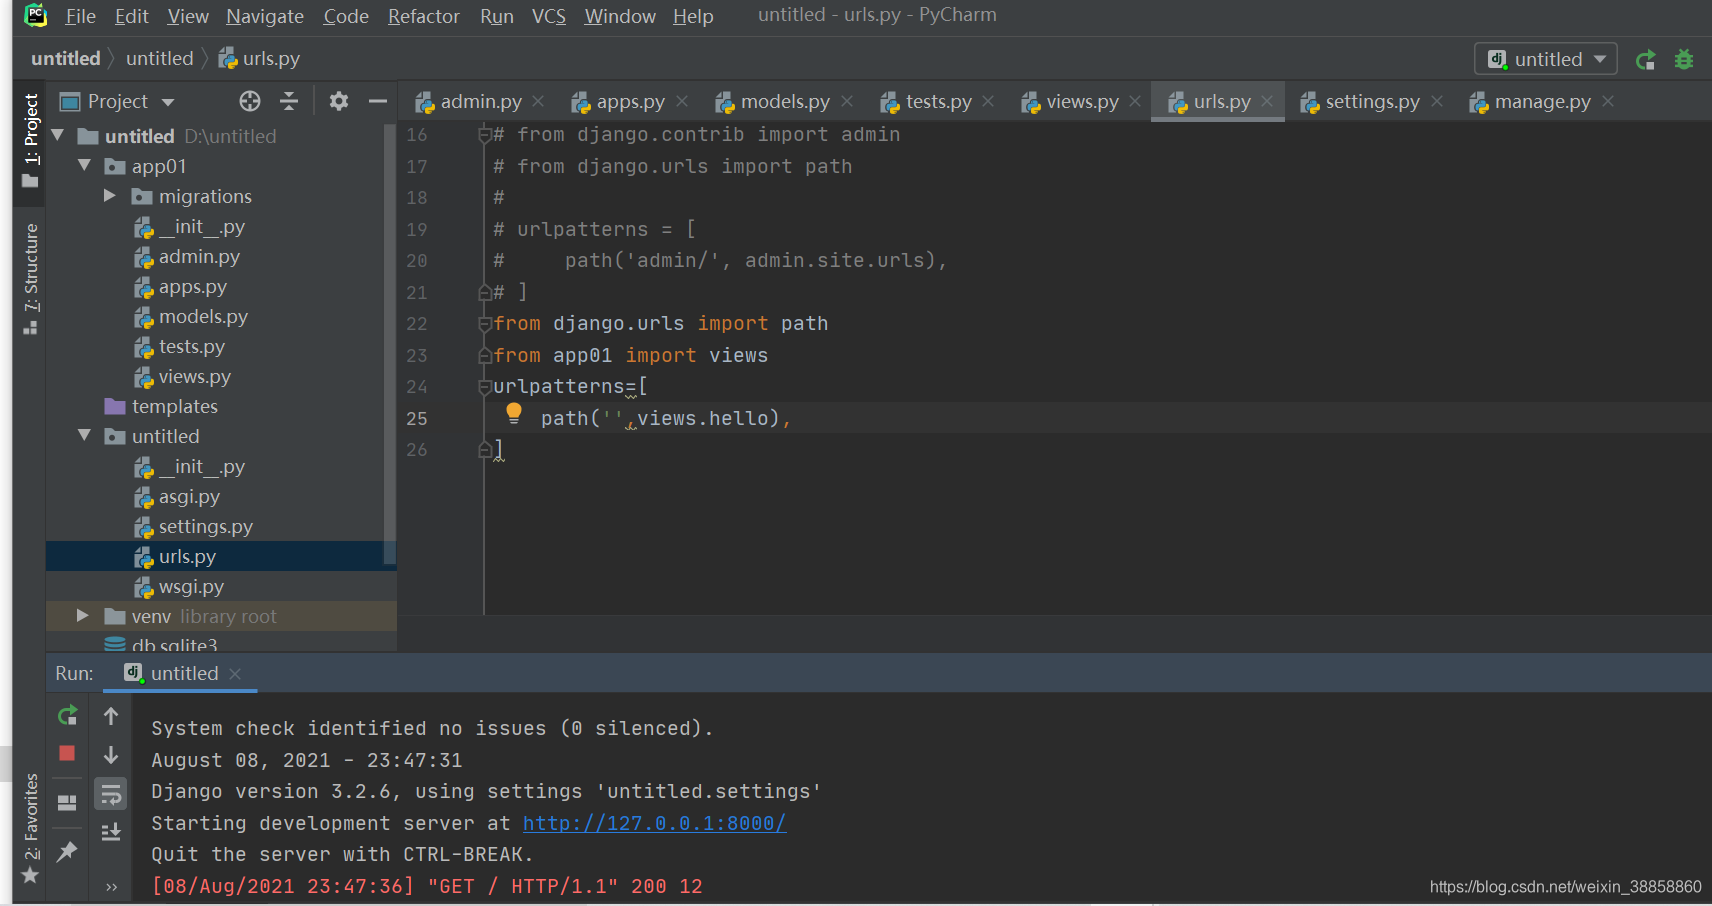Rerun the server in Run panel

[x=67, y=715]
